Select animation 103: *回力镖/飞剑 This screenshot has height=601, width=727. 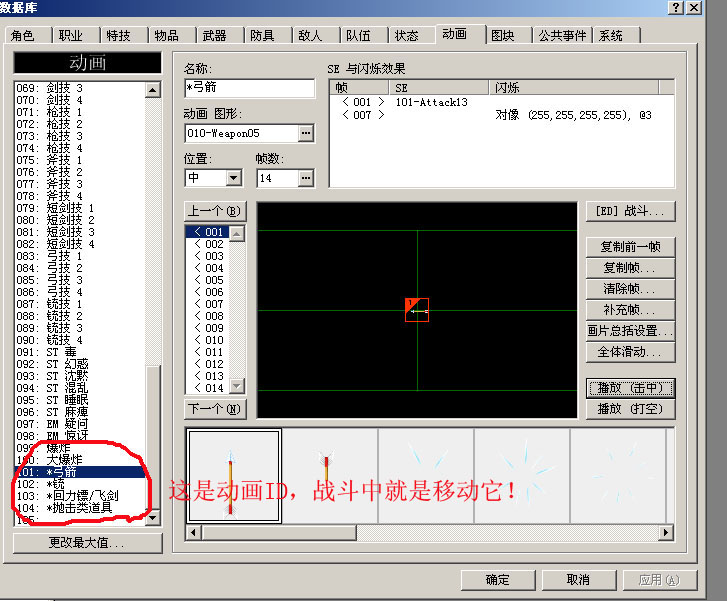(x=80, y=496)
